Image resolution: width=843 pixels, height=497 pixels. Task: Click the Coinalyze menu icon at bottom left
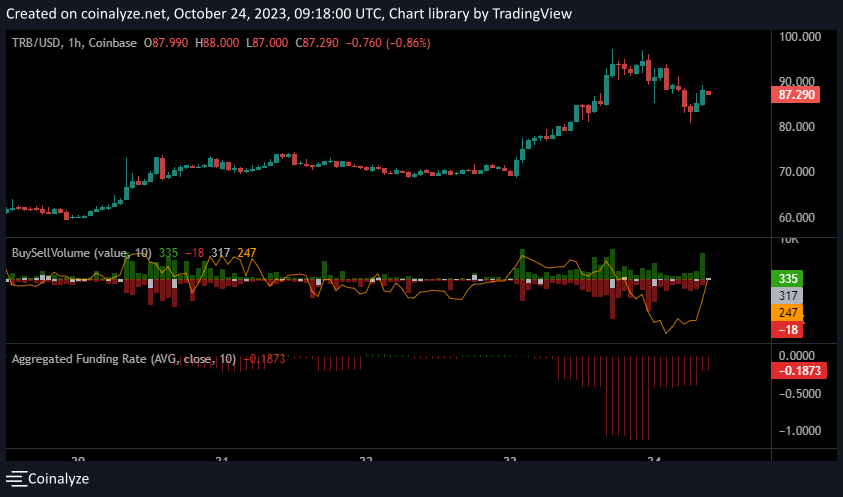[17, 479]
